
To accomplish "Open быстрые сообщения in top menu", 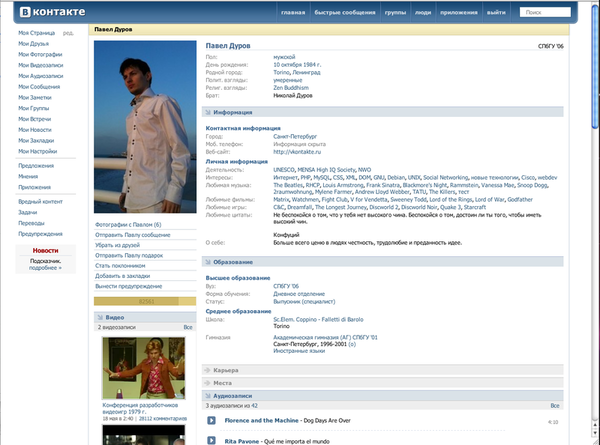I will pyautogui.click(x=345, y=12).
